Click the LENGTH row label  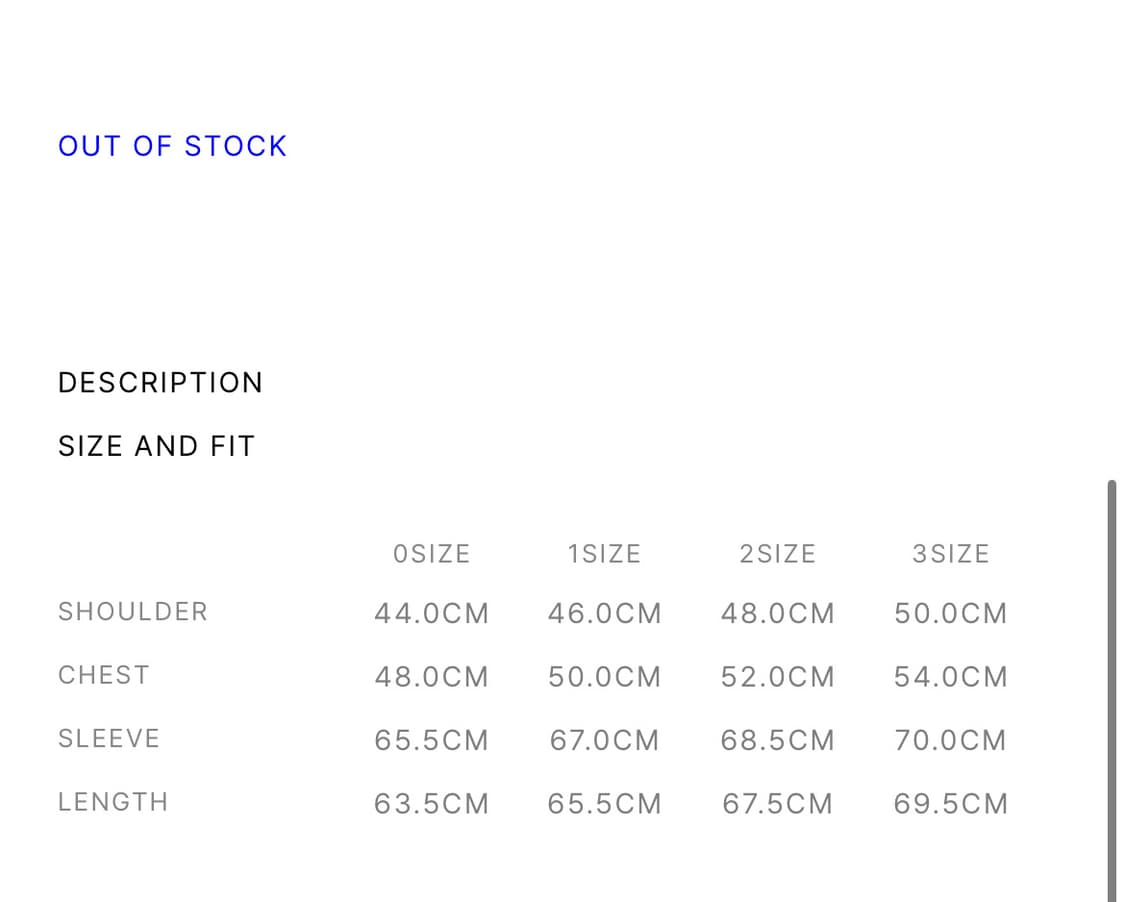tap(113, 802)
